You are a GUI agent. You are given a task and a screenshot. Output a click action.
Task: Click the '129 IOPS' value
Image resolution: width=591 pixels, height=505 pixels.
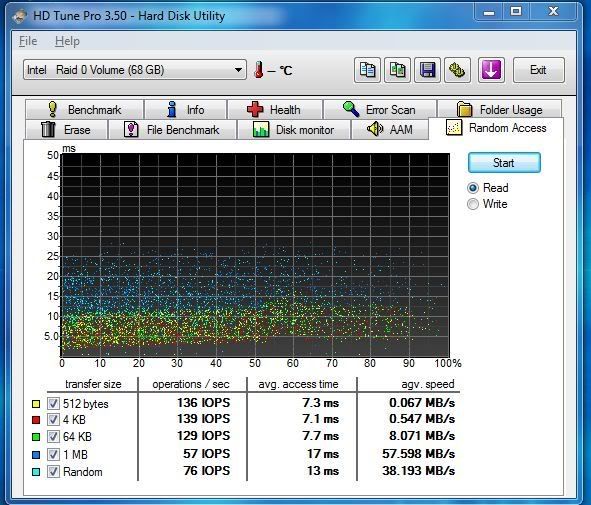[x=204, y=436]
